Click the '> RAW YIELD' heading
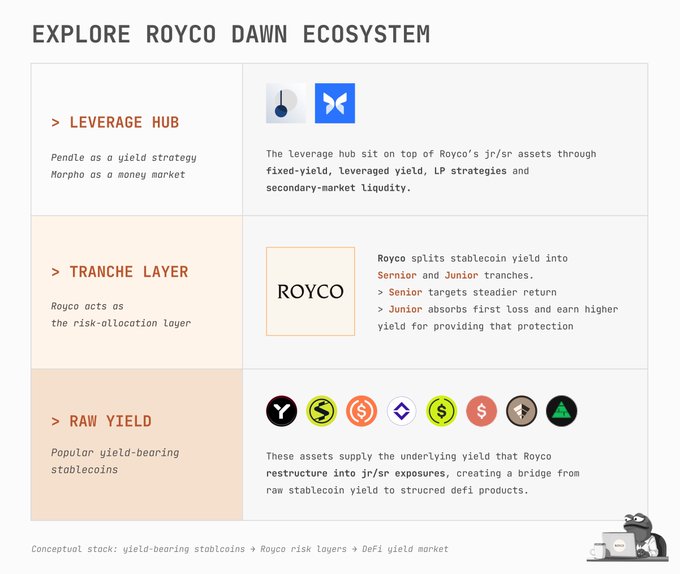 point(101,421)
